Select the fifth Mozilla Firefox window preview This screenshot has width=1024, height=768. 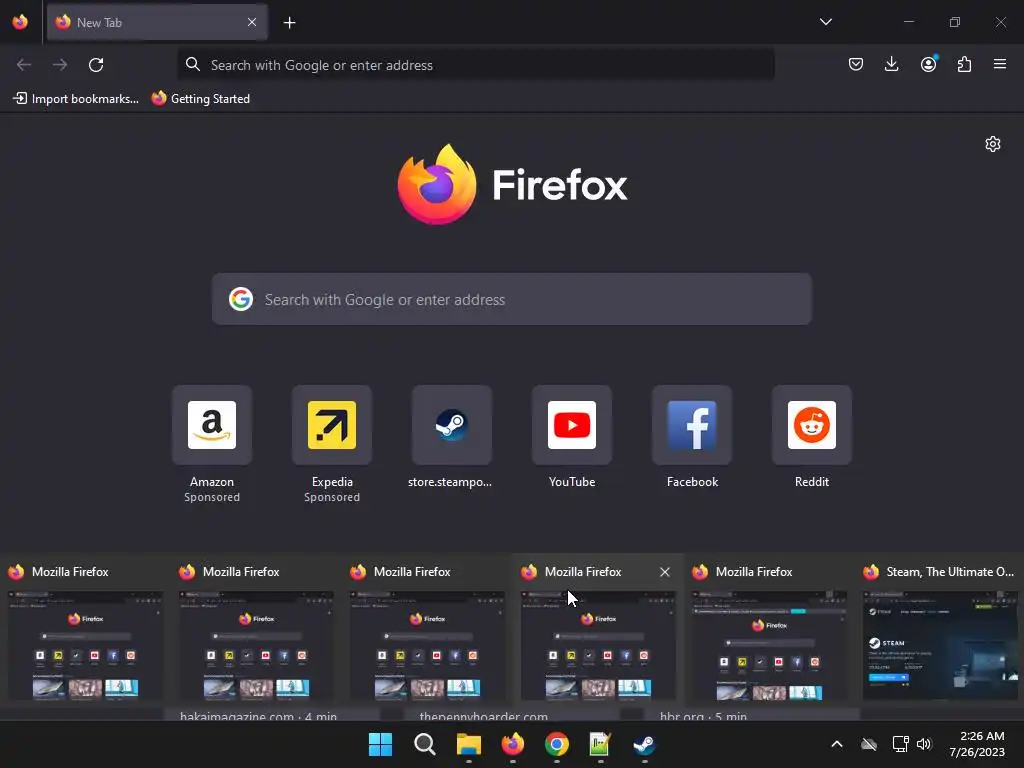point(769,632)
